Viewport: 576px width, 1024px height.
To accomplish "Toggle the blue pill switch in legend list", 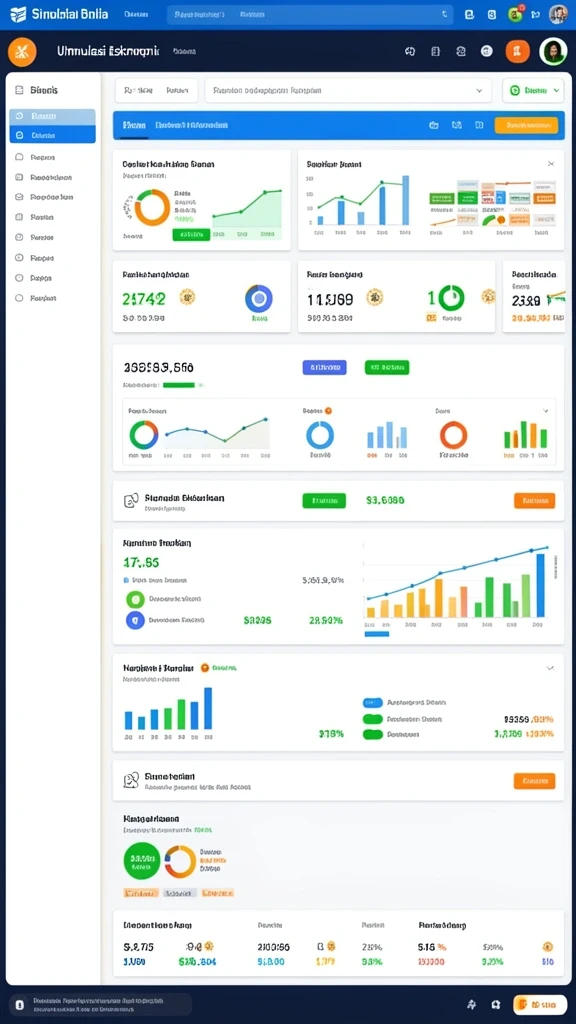I will click(x=372, y=703).
